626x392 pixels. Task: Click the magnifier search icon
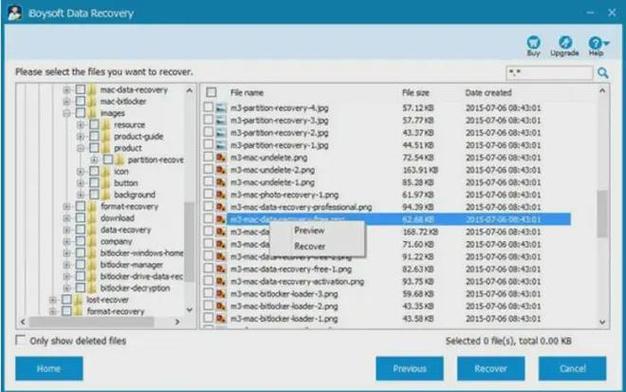(603, 73)
